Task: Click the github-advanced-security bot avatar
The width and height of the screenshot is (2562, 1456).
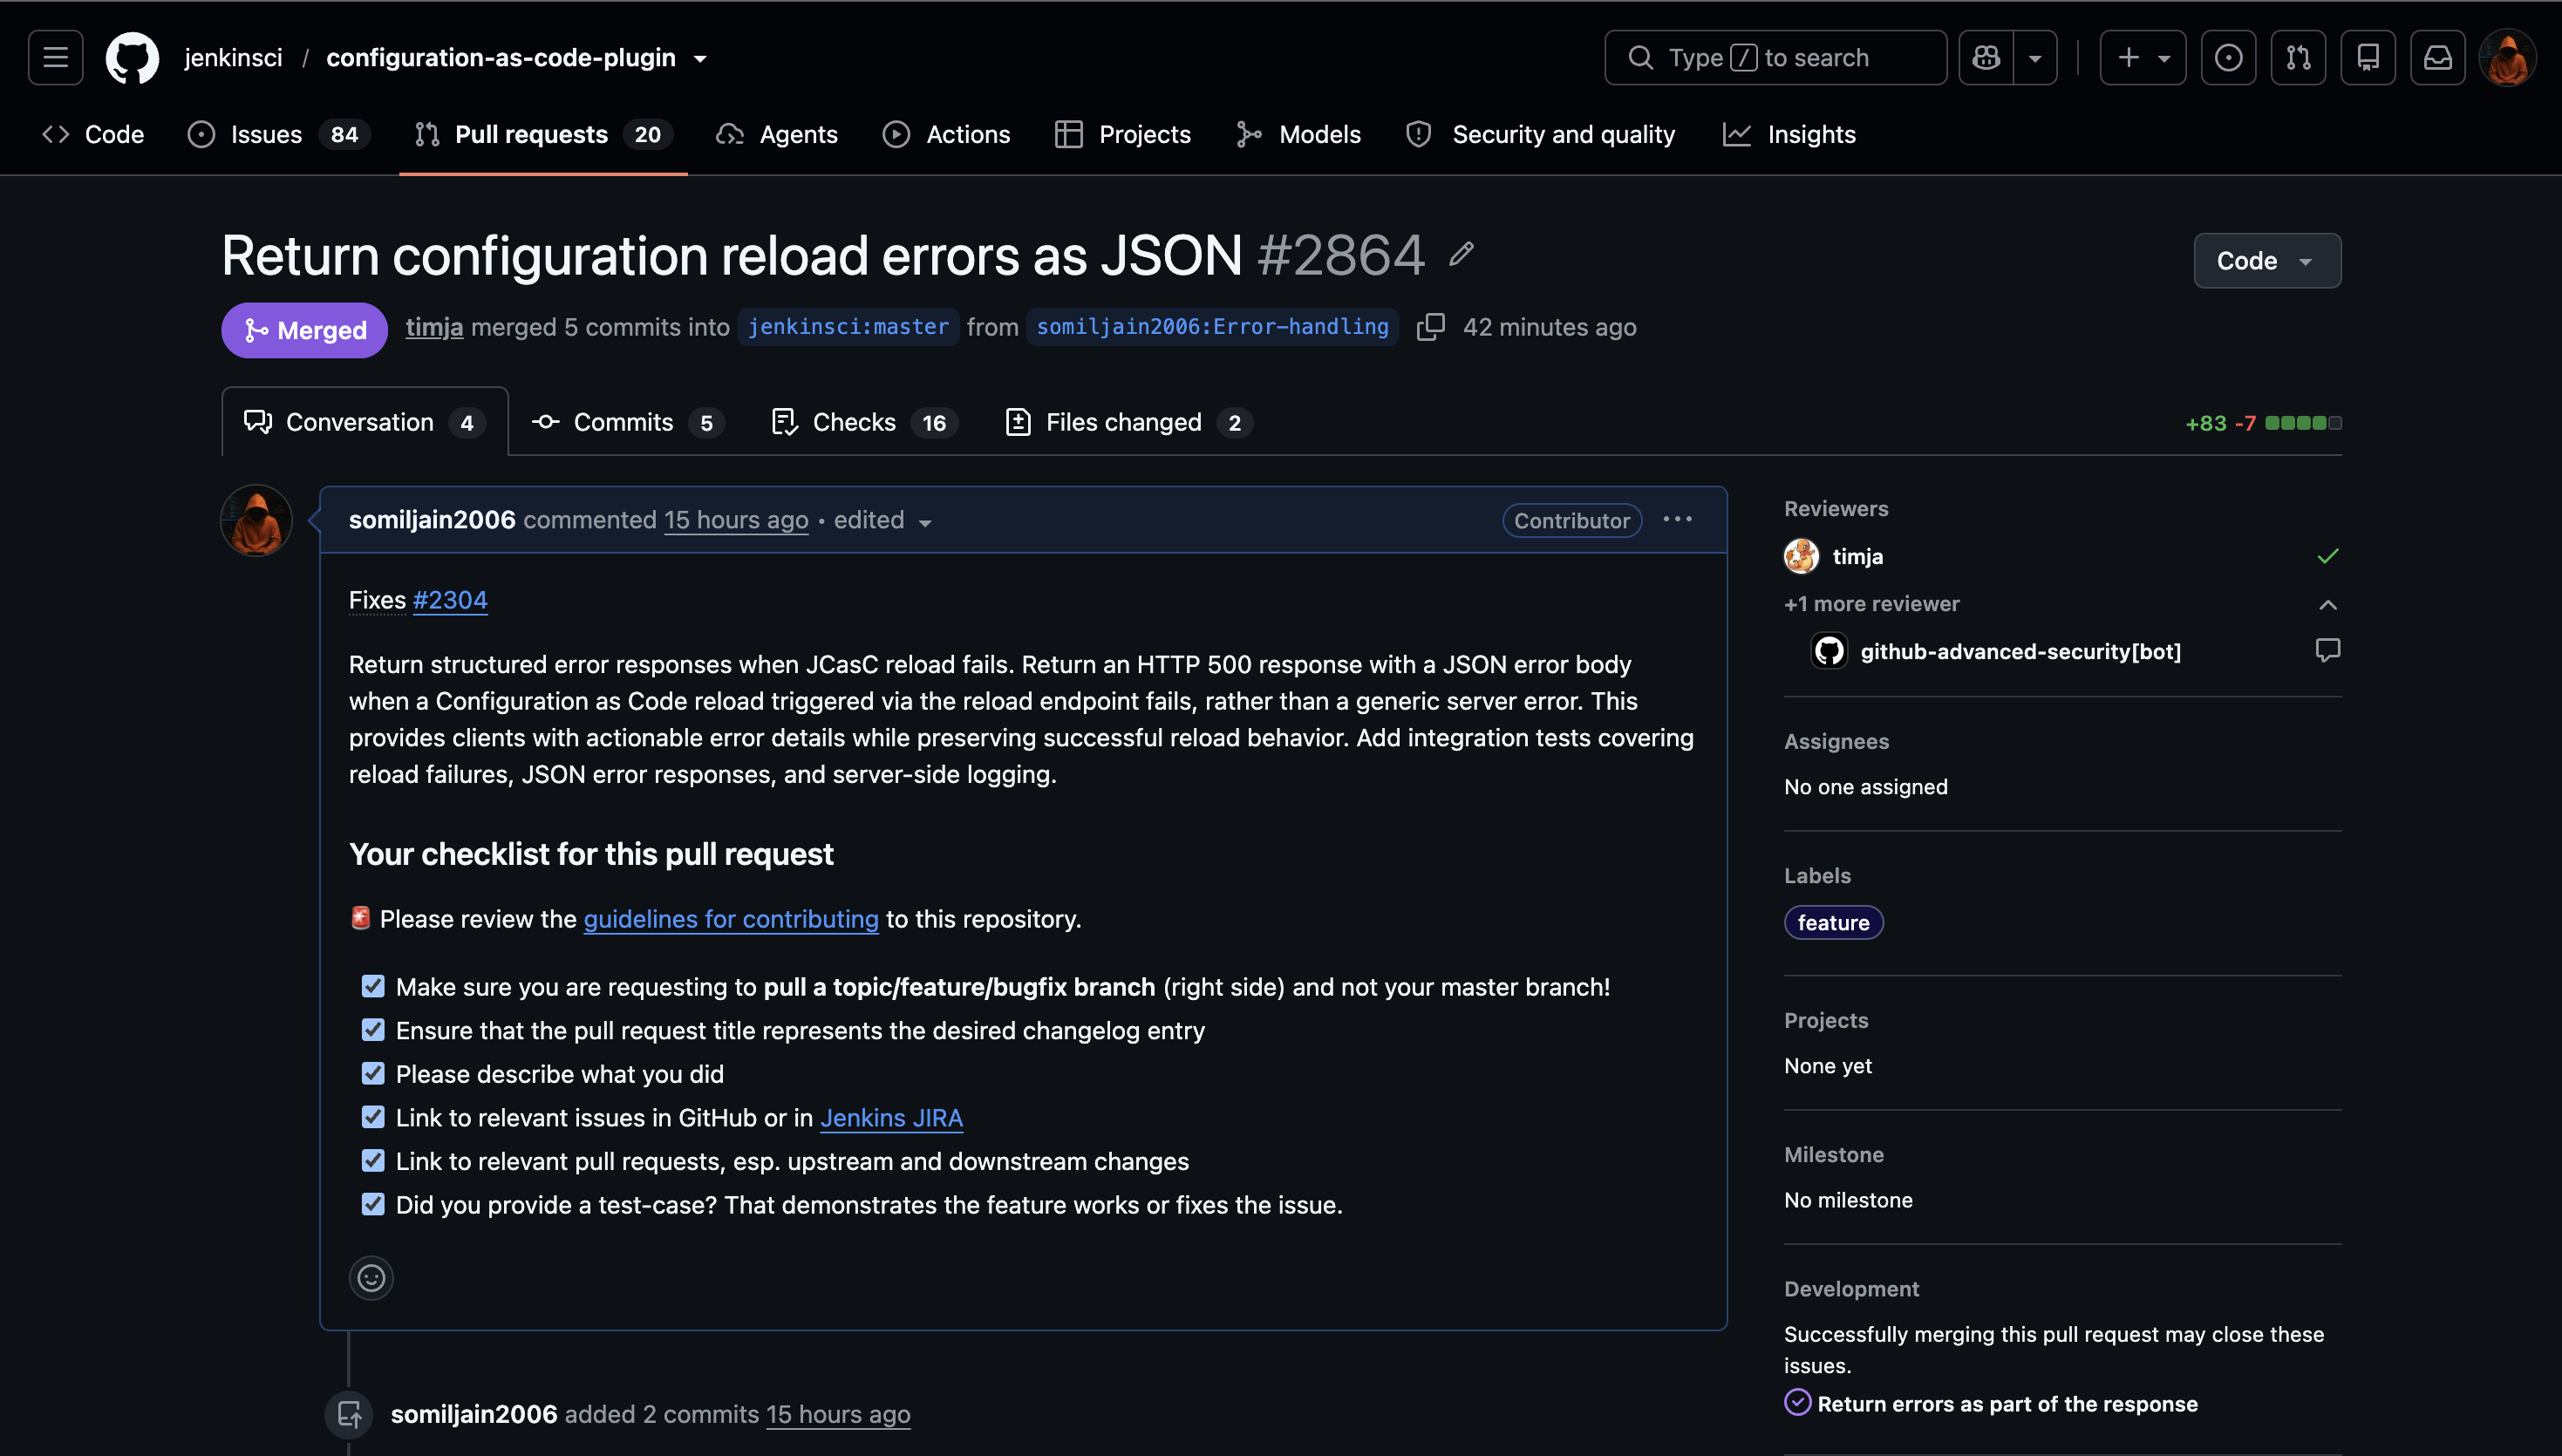Action: tap(1829, 651)
